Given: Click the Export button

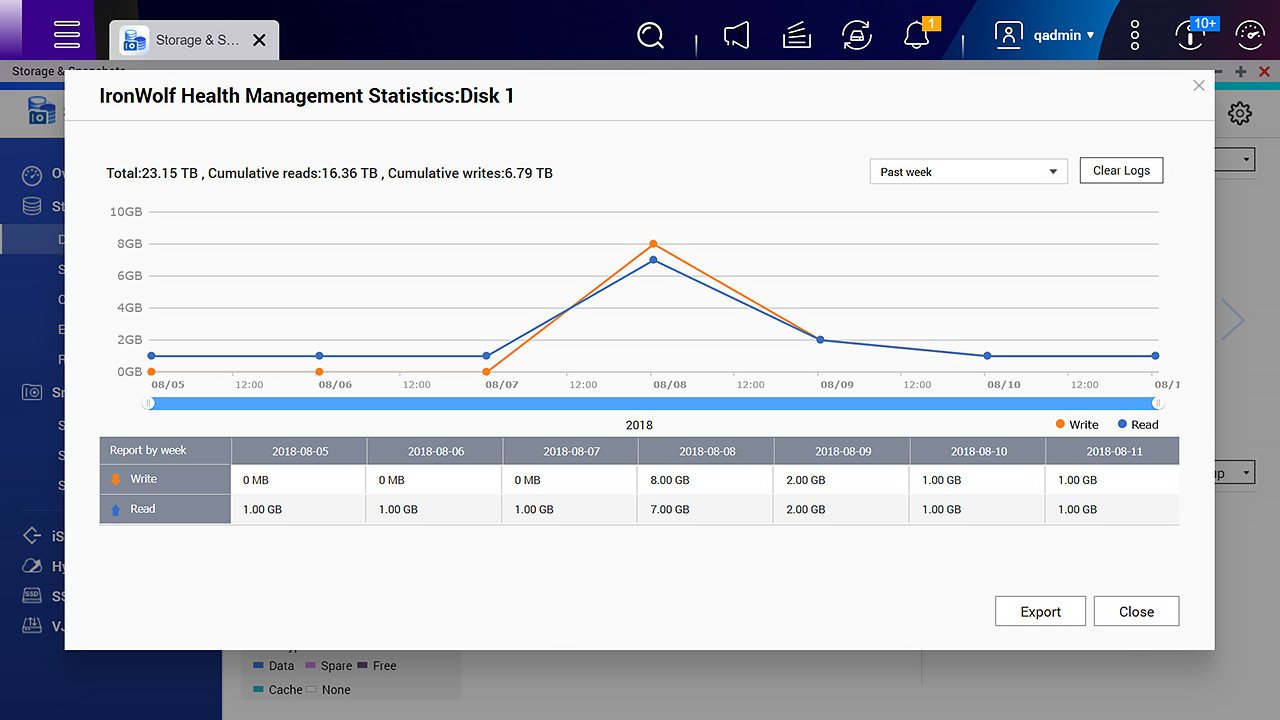Looking at the screenshot, I should [x=1040, y=612].
